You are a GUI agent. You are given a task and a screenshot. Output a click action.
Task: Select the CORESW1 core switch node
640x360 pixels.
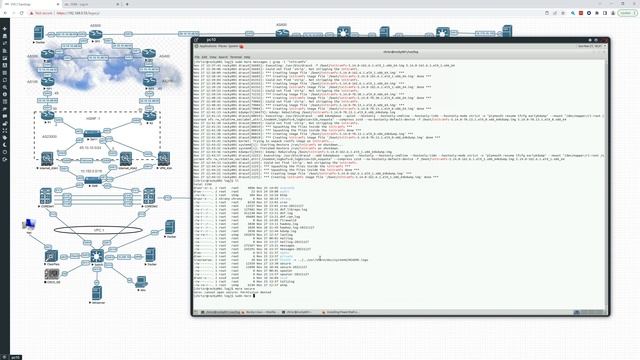coord(46,196)
